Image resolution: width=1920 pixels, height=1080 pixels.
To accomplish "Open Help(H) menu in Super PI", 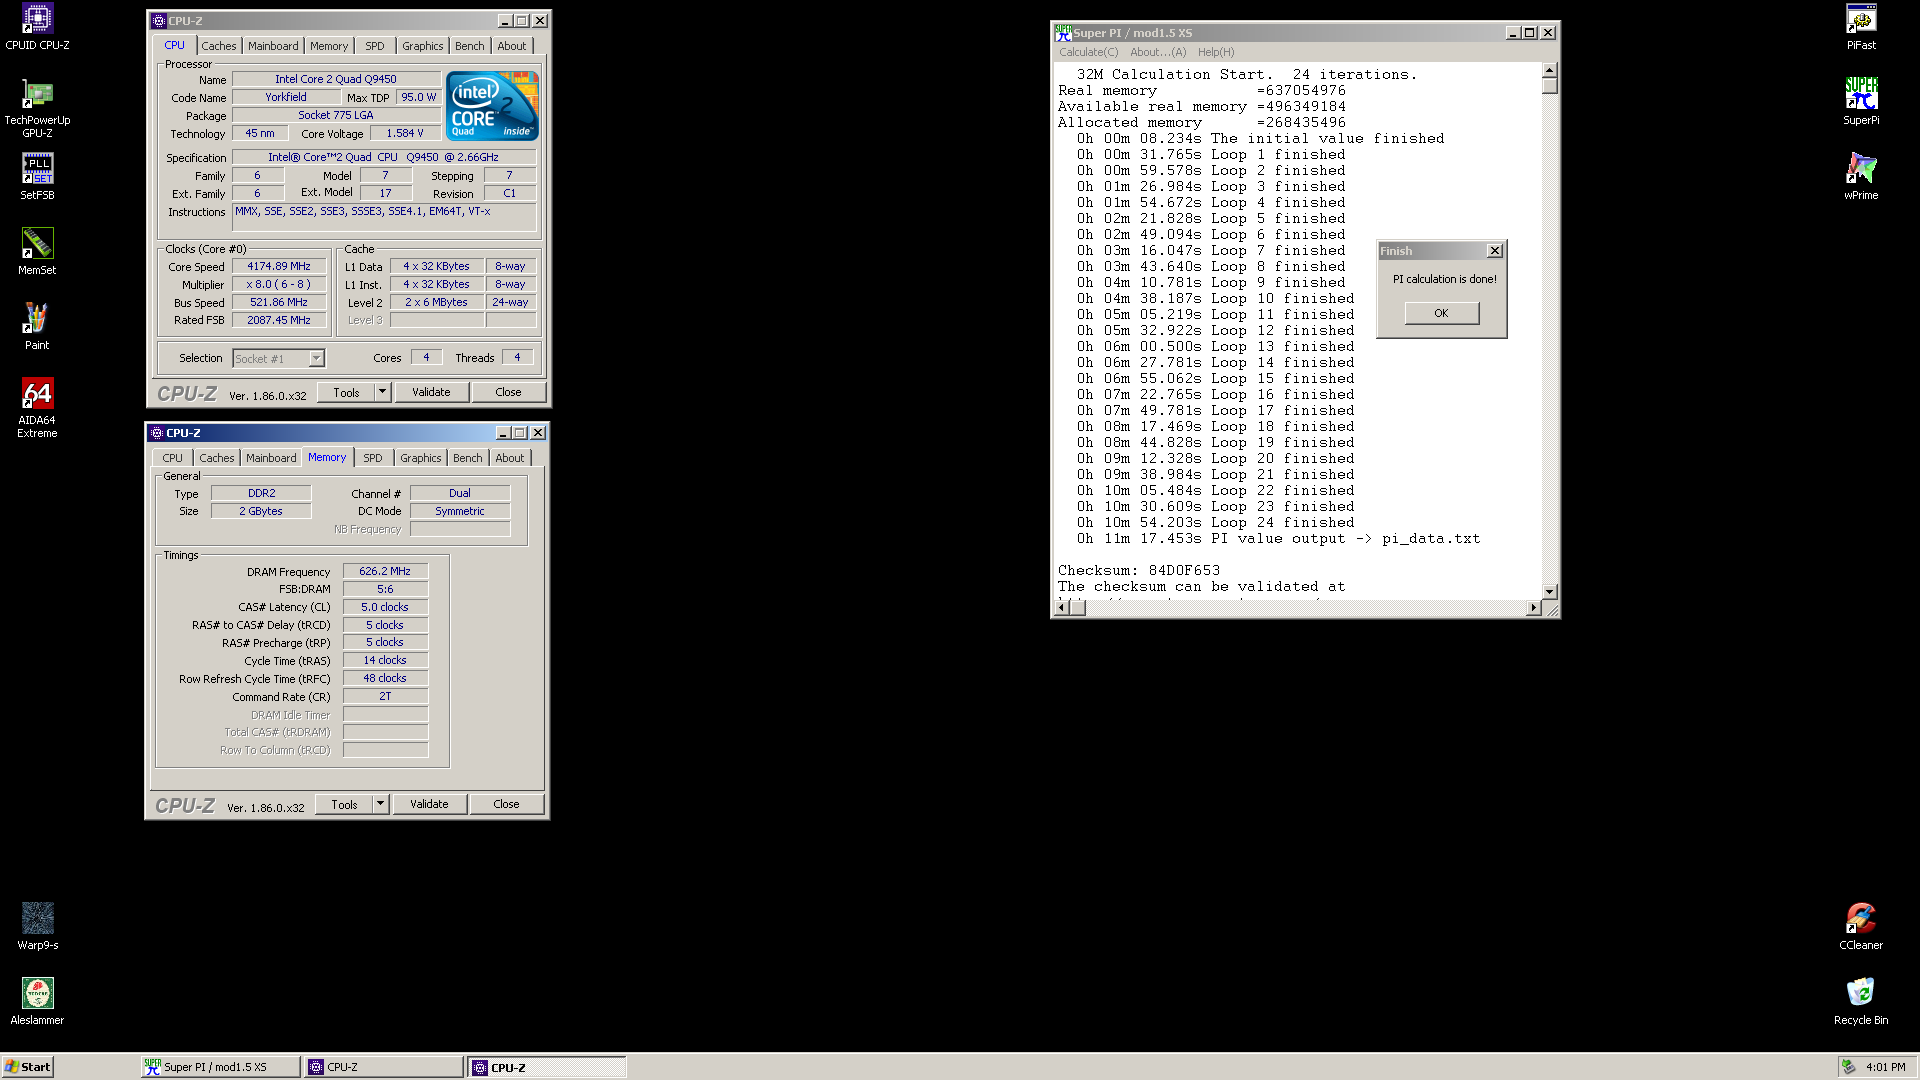I will [x=1216, y=52].
